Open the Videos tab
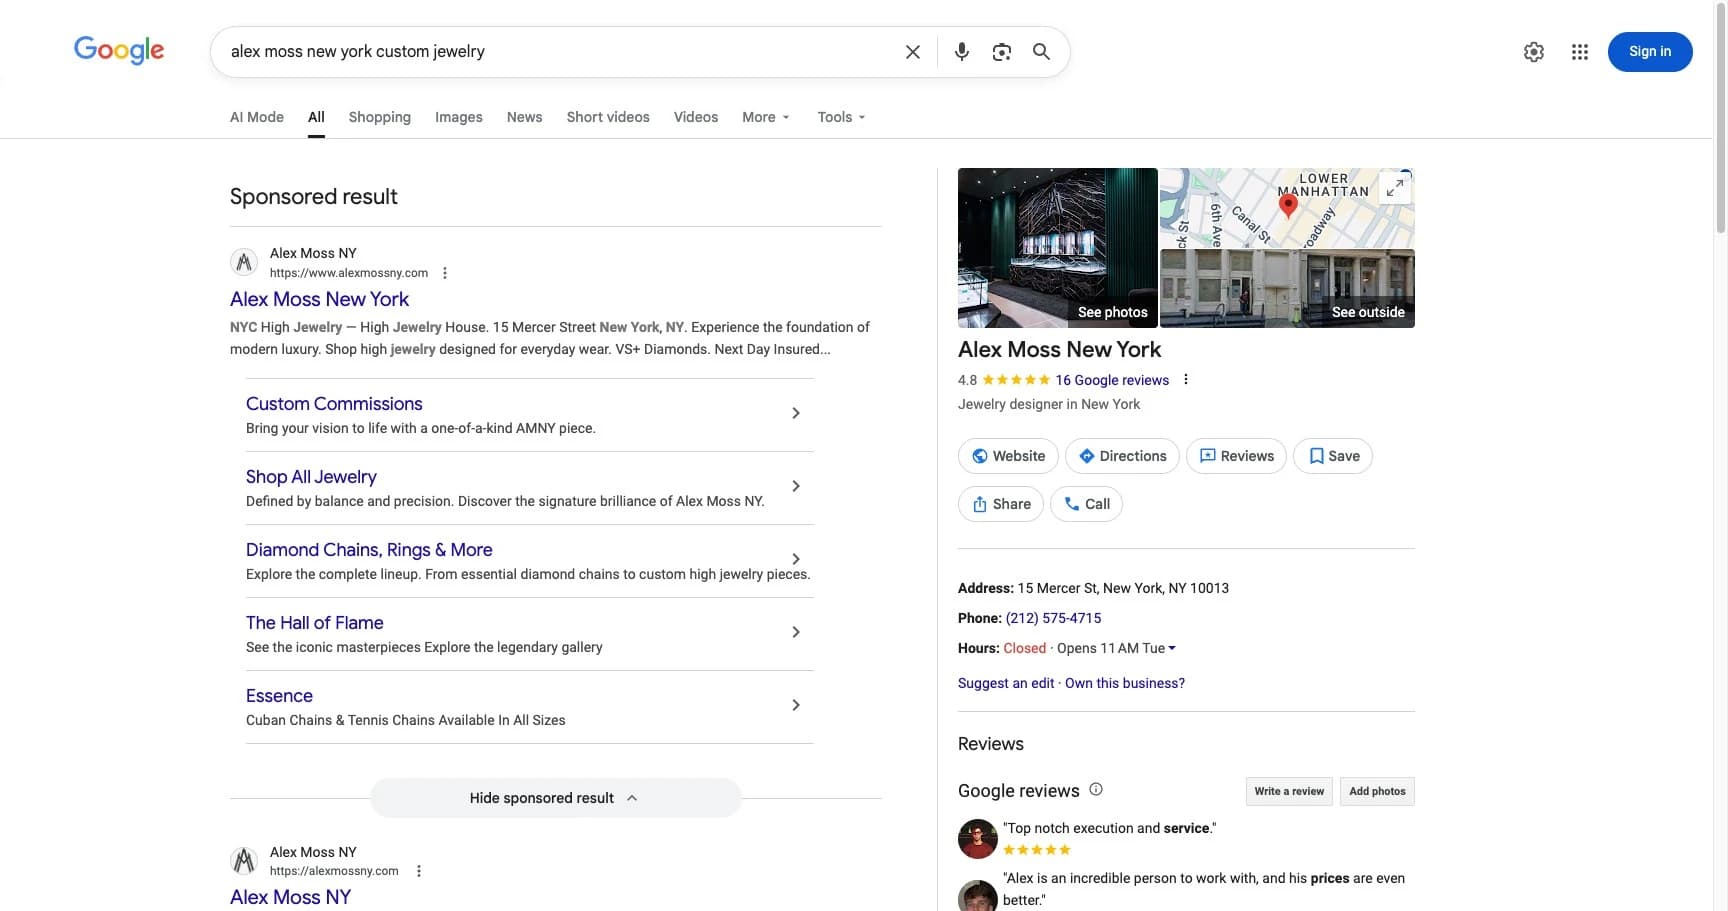This screenshot has height=911, width=1728. tap(696, 117)
